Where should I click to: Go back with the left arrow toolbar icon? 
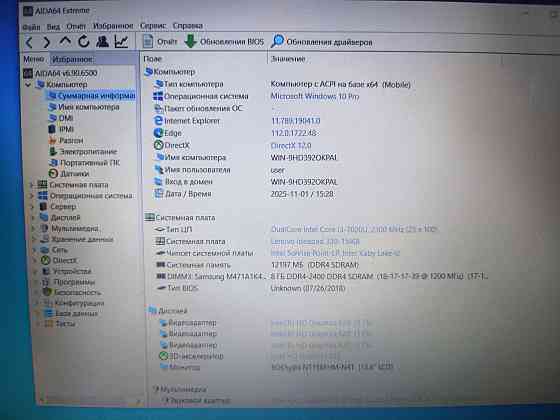click(29, 42)
